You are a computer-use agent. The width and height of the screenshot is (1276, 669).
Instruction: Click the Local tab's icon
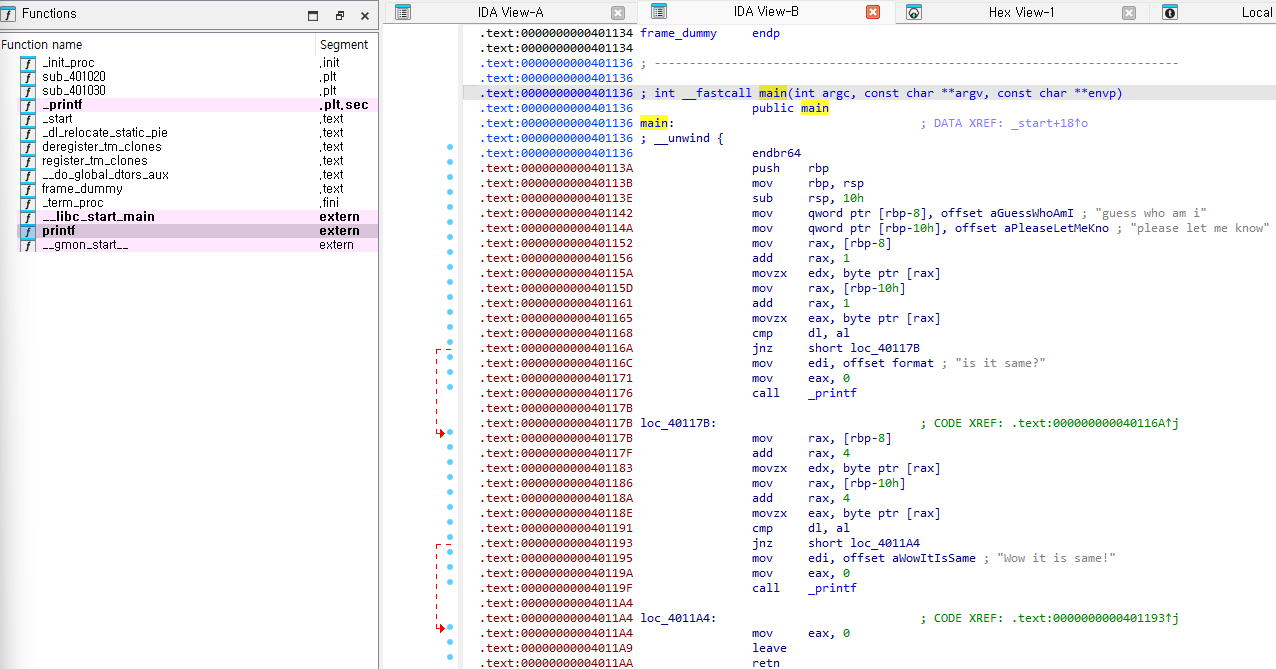[1170, 13]
